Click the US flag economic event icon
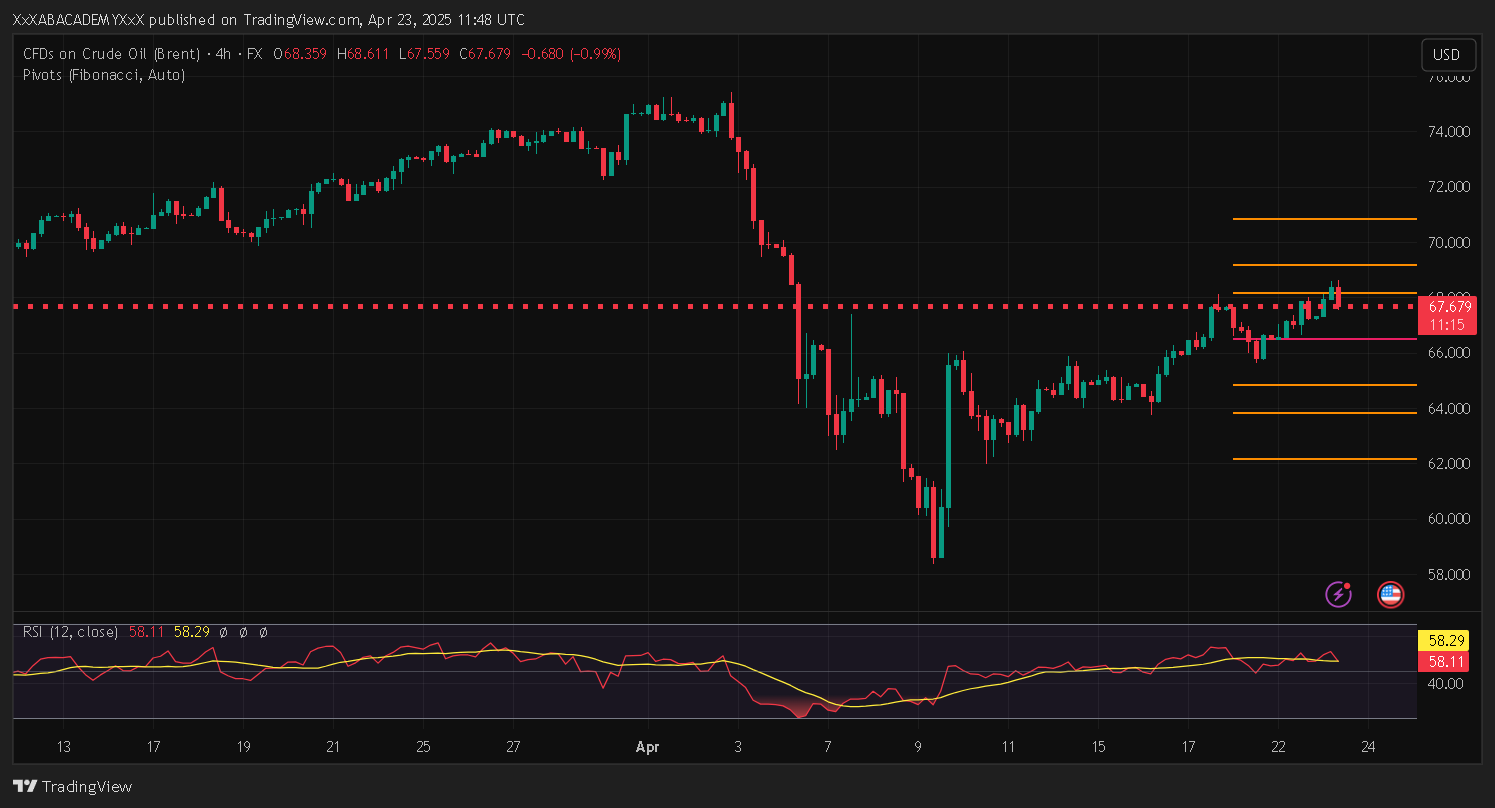Image resolution: width=1495 pixels, height=808 pixels. [x=1390, y=595]
